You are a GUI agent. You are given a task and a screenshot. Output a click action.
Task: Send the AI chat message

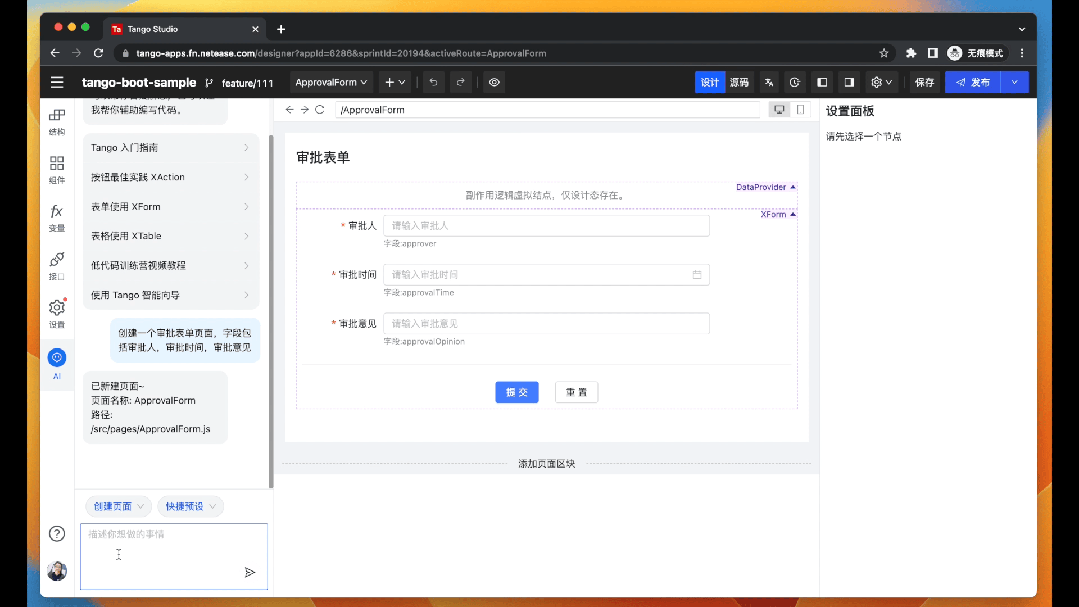point(250,572)
